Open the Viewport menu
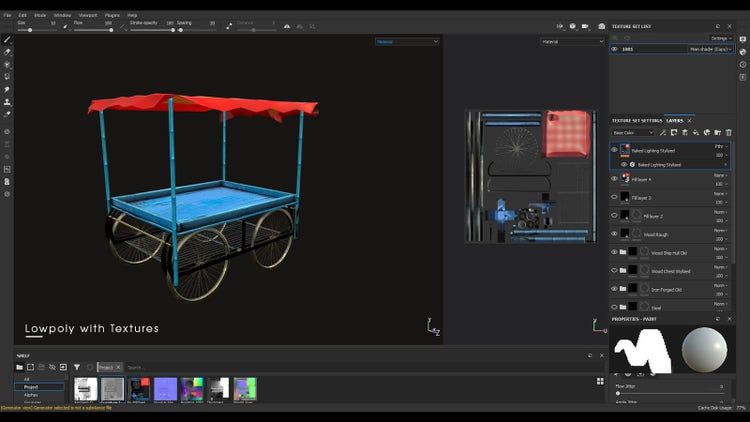 click(x=89, y=16)
